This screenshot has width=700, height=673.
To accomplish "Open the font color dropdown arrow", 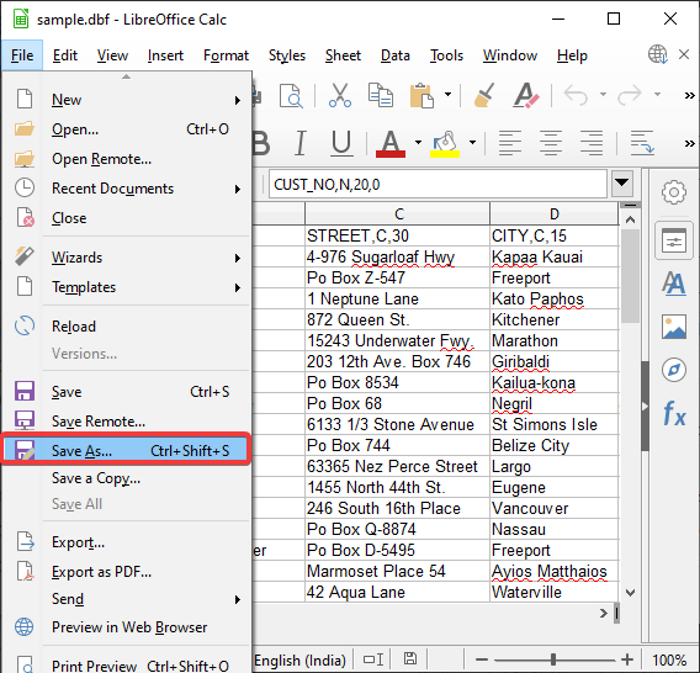I will point(418,143).
